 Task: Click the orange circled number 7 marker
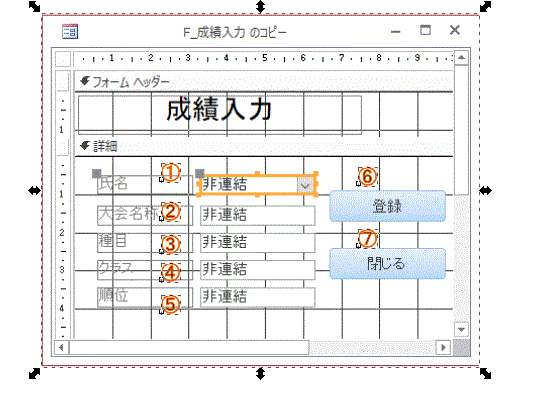pyautogui.click(x=367, y=238)
